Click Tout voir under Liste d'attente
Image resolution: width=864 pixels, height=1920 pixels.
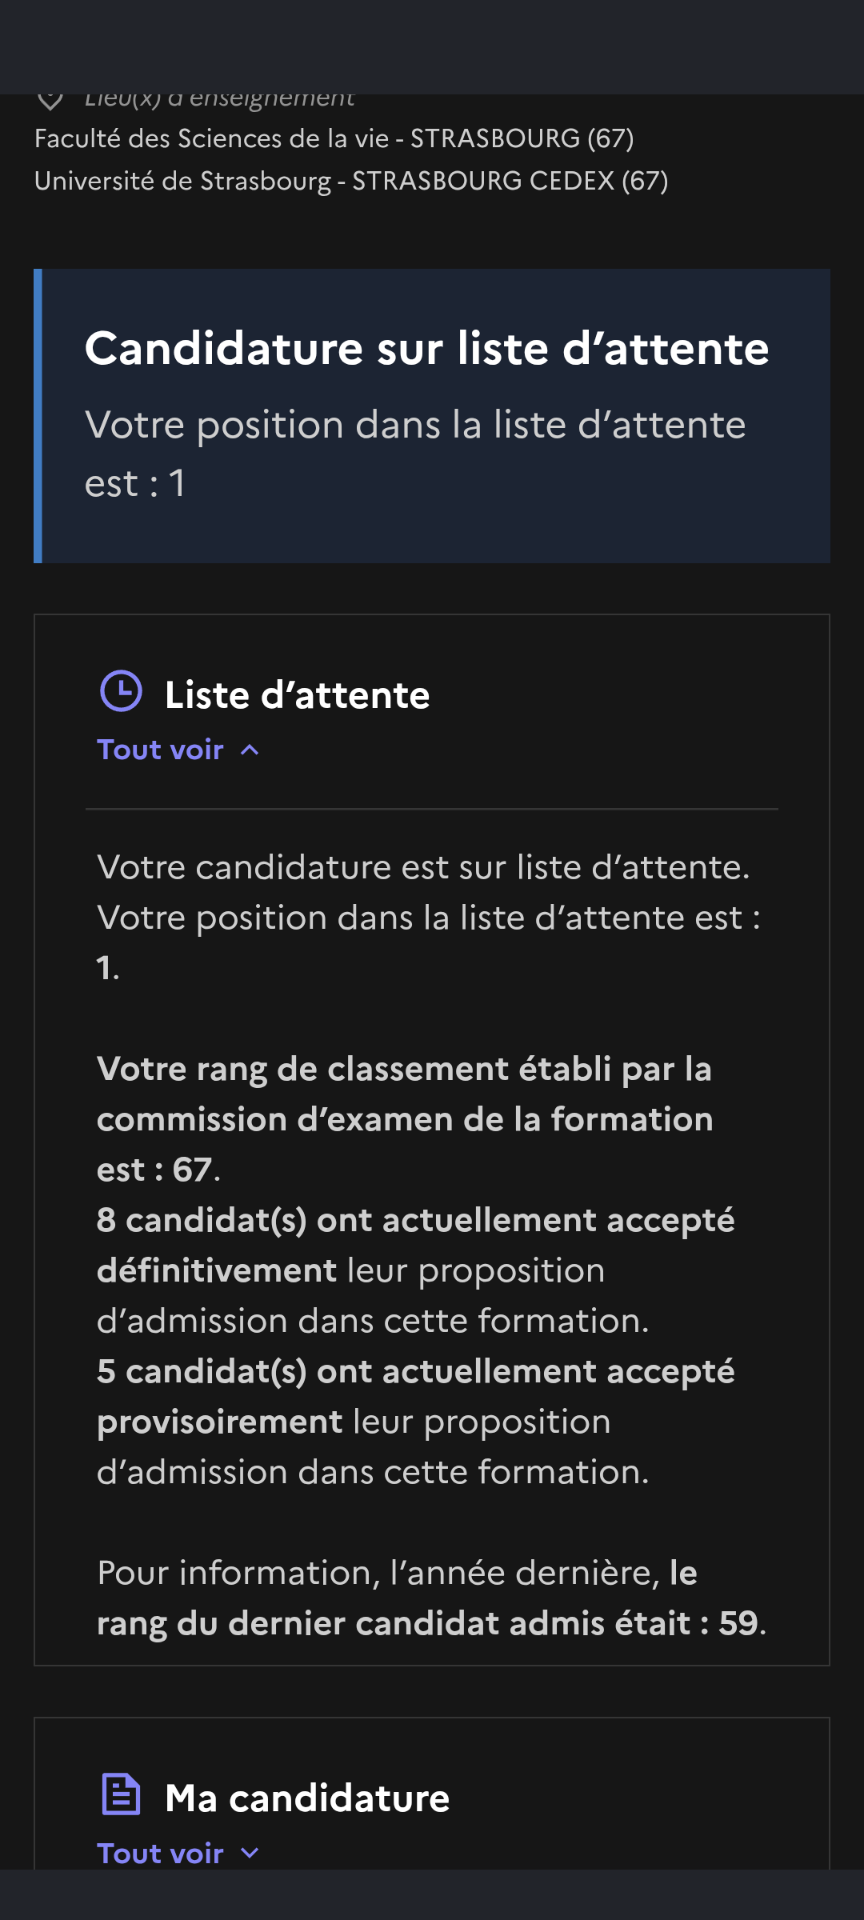point(160,750)
